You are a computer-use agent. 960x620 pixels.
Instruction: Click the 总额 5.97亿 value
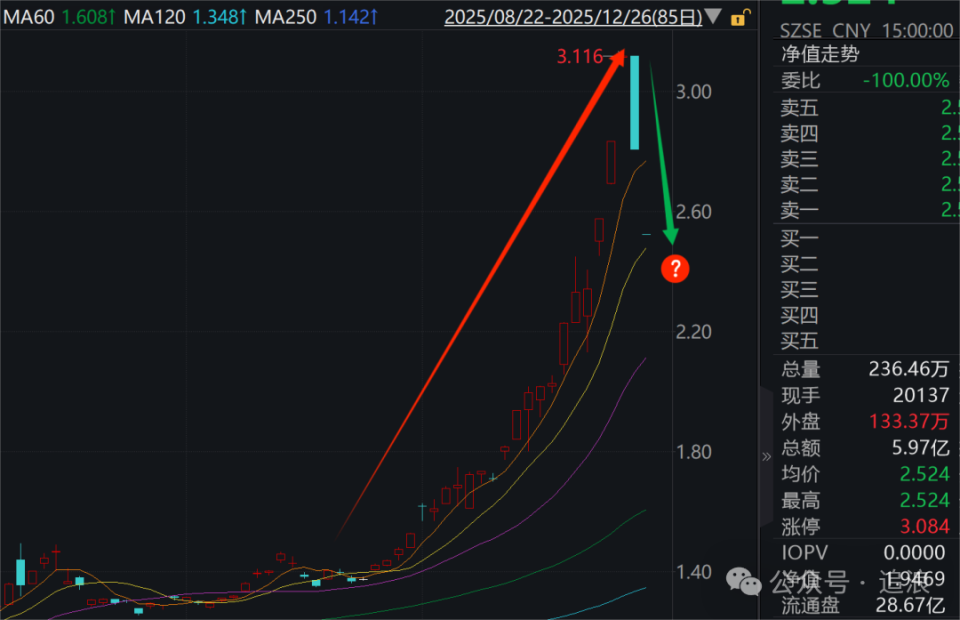tap(920, 447)
